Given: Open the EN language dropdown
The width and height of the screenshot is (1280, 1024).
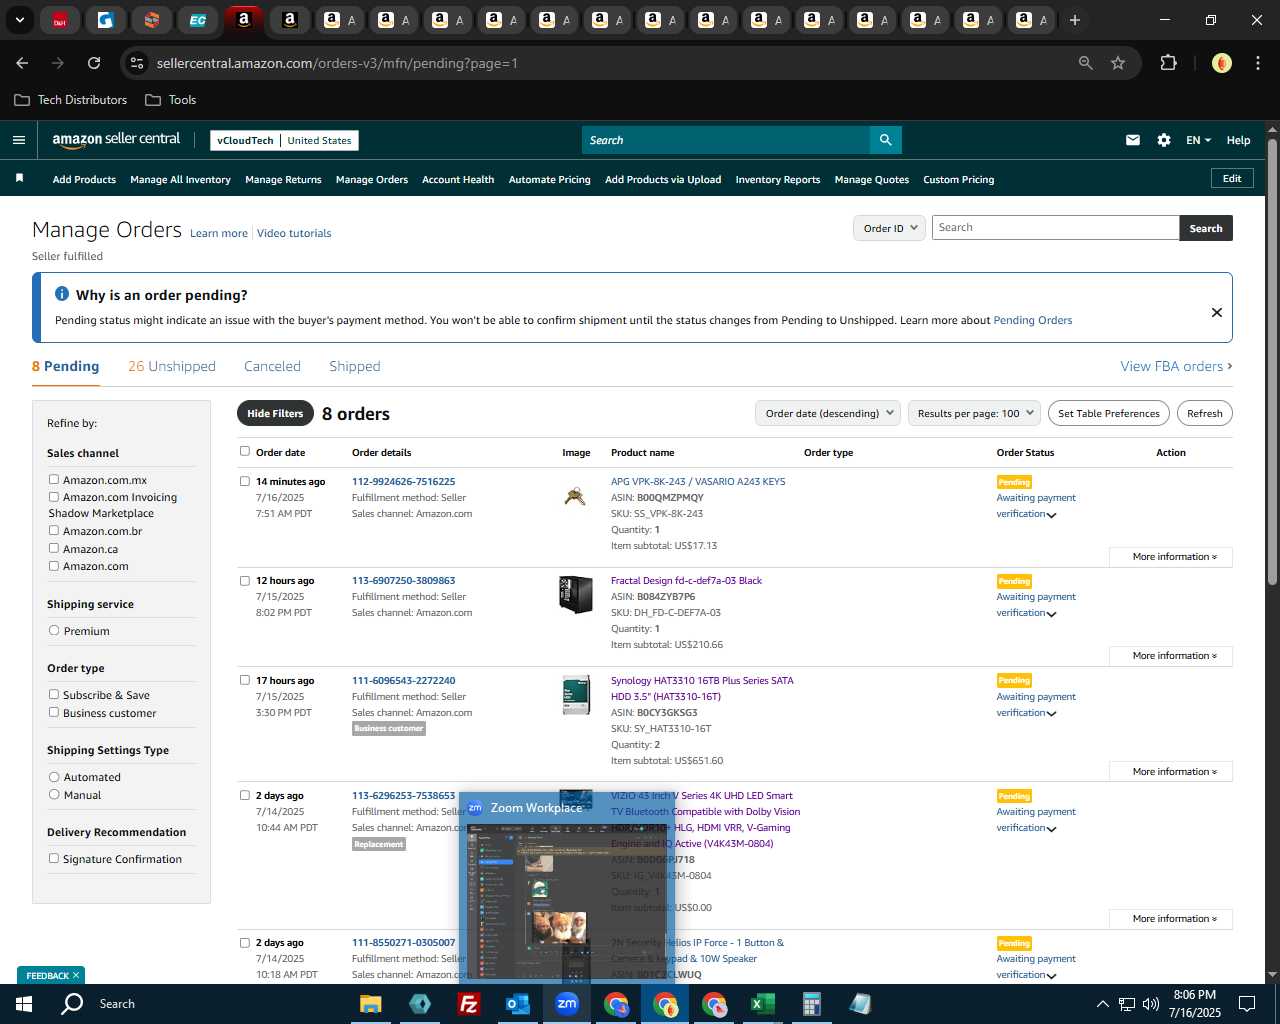Looking at the screenshot, I should [x=1198, y=140].
